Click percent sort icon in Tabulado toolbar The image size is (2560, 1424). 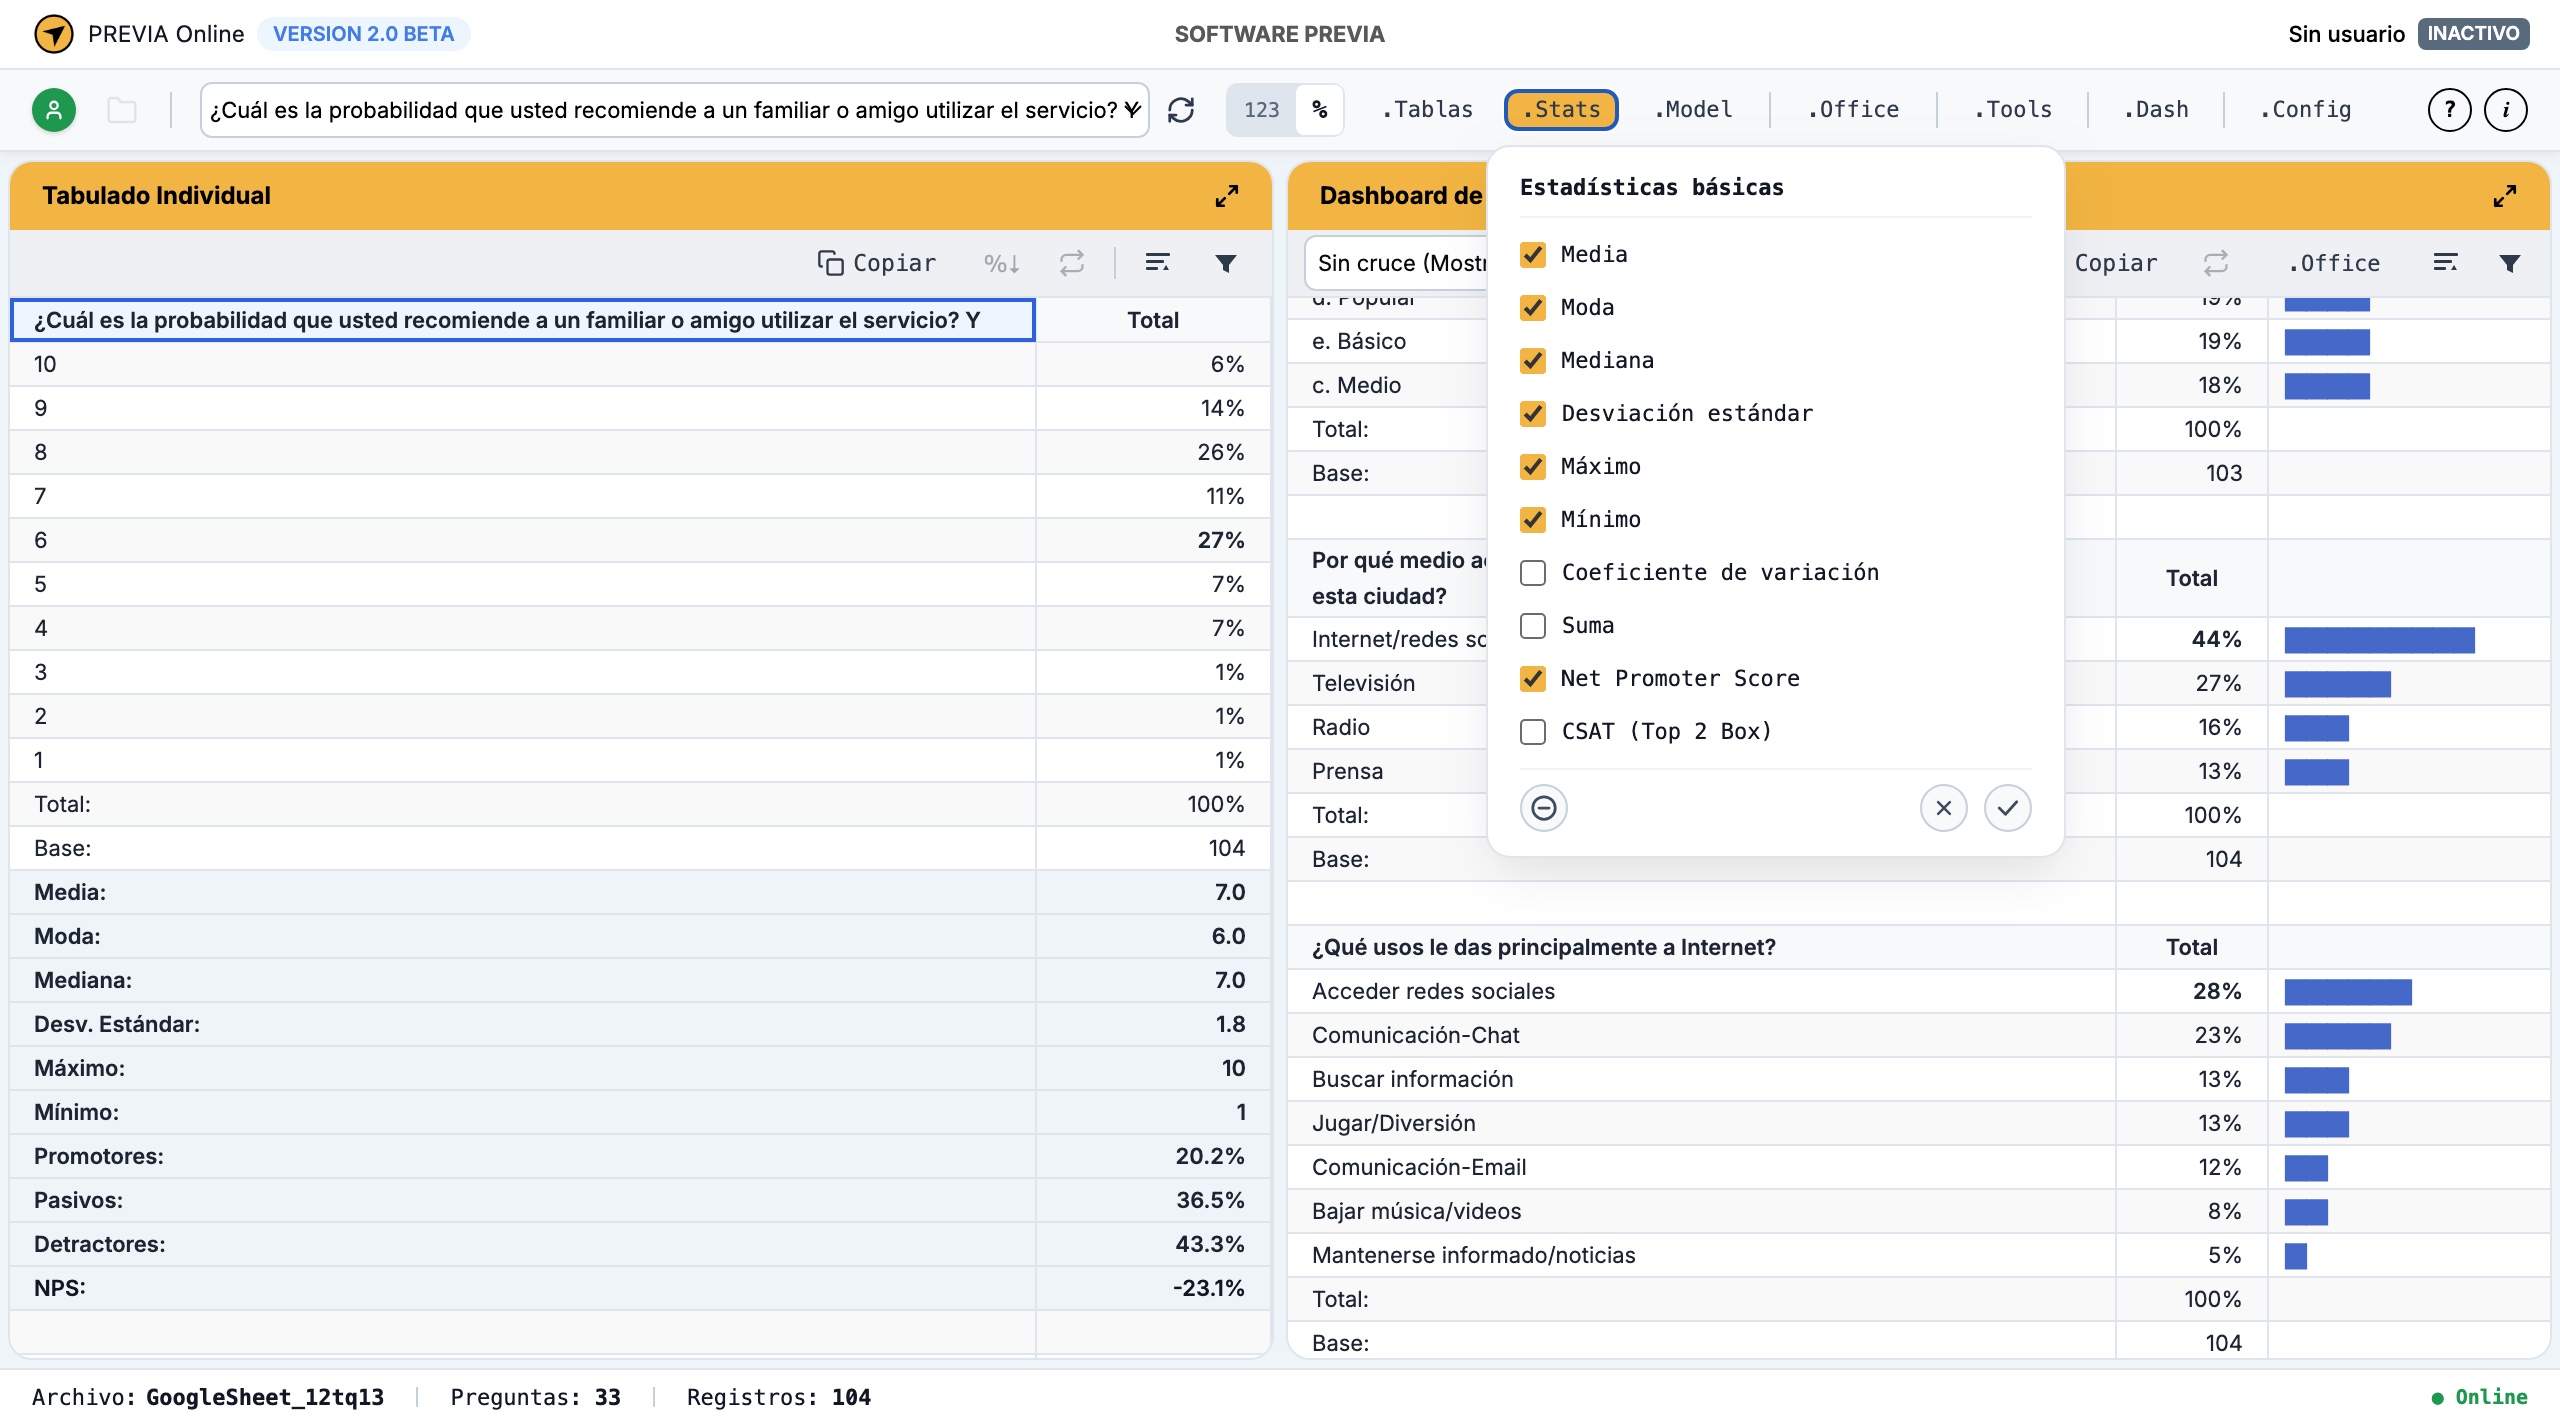click(x=1001, y=263)
